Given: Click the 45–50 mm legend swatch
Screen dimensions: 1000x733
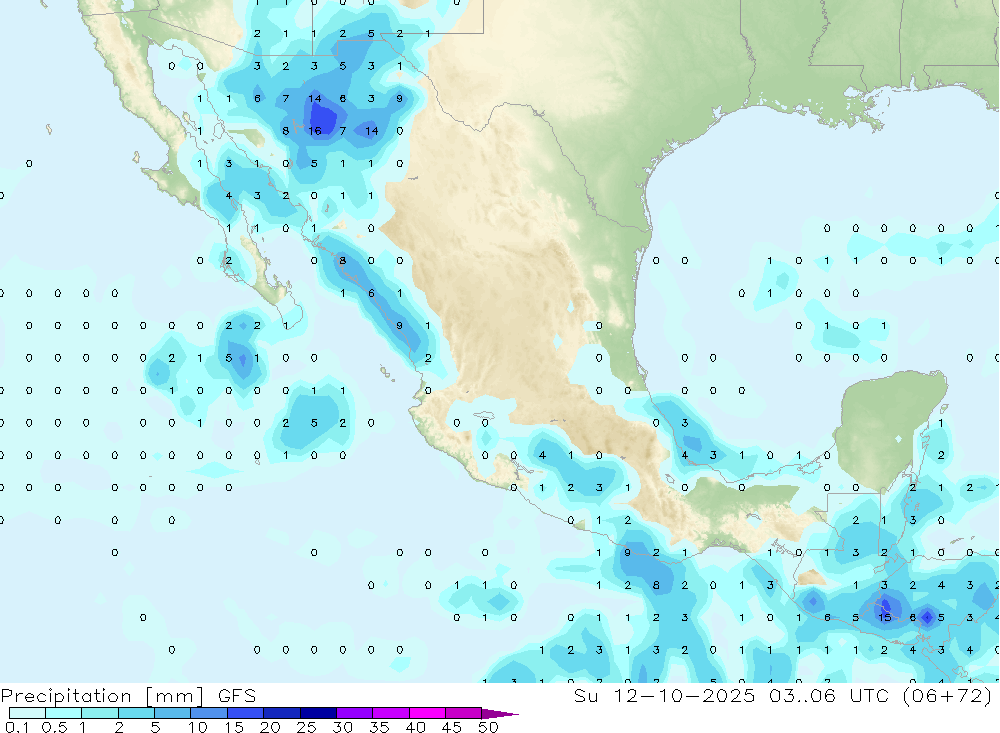Looking at the screenshot, I should 464,713.
